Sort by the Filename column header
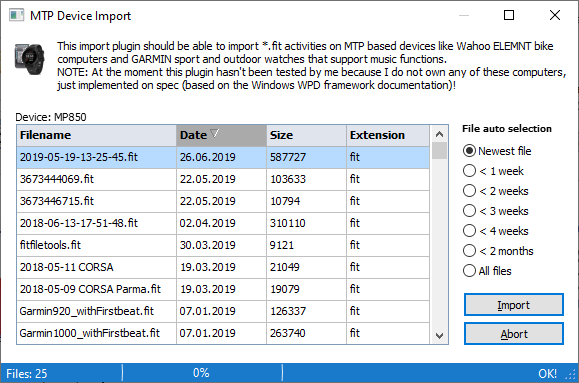 96,136
